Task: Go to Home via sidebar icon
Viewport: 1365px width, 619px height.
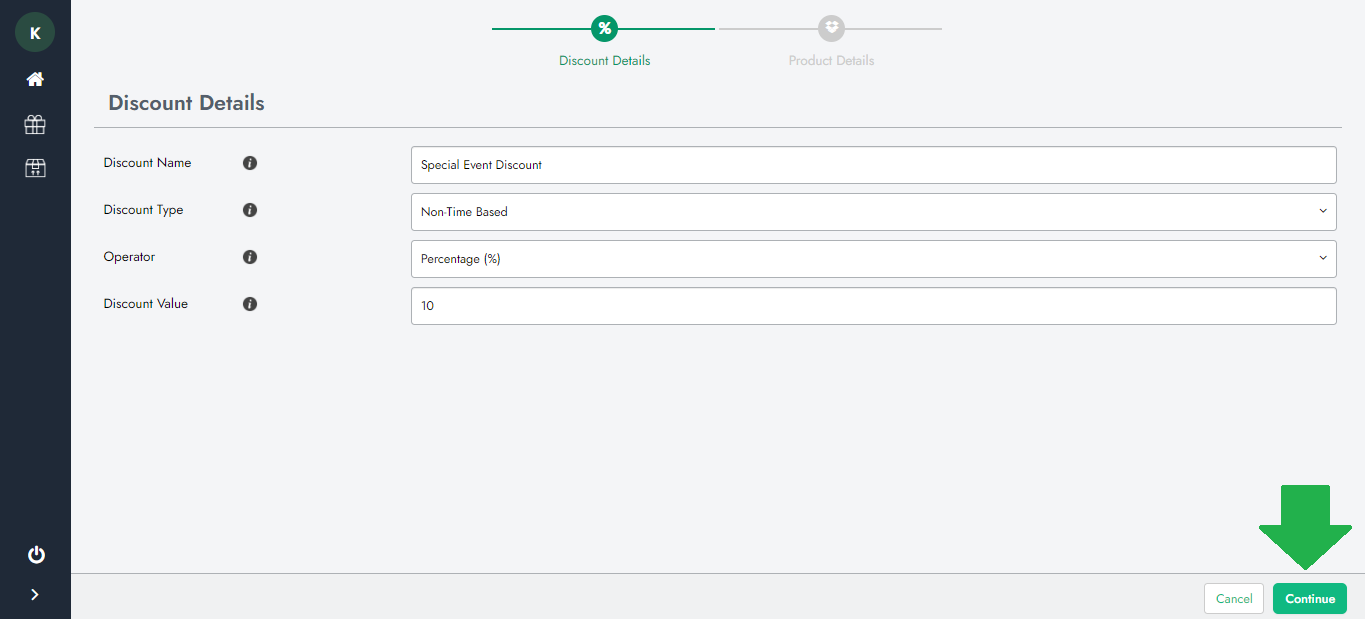Action: point(35,79)
